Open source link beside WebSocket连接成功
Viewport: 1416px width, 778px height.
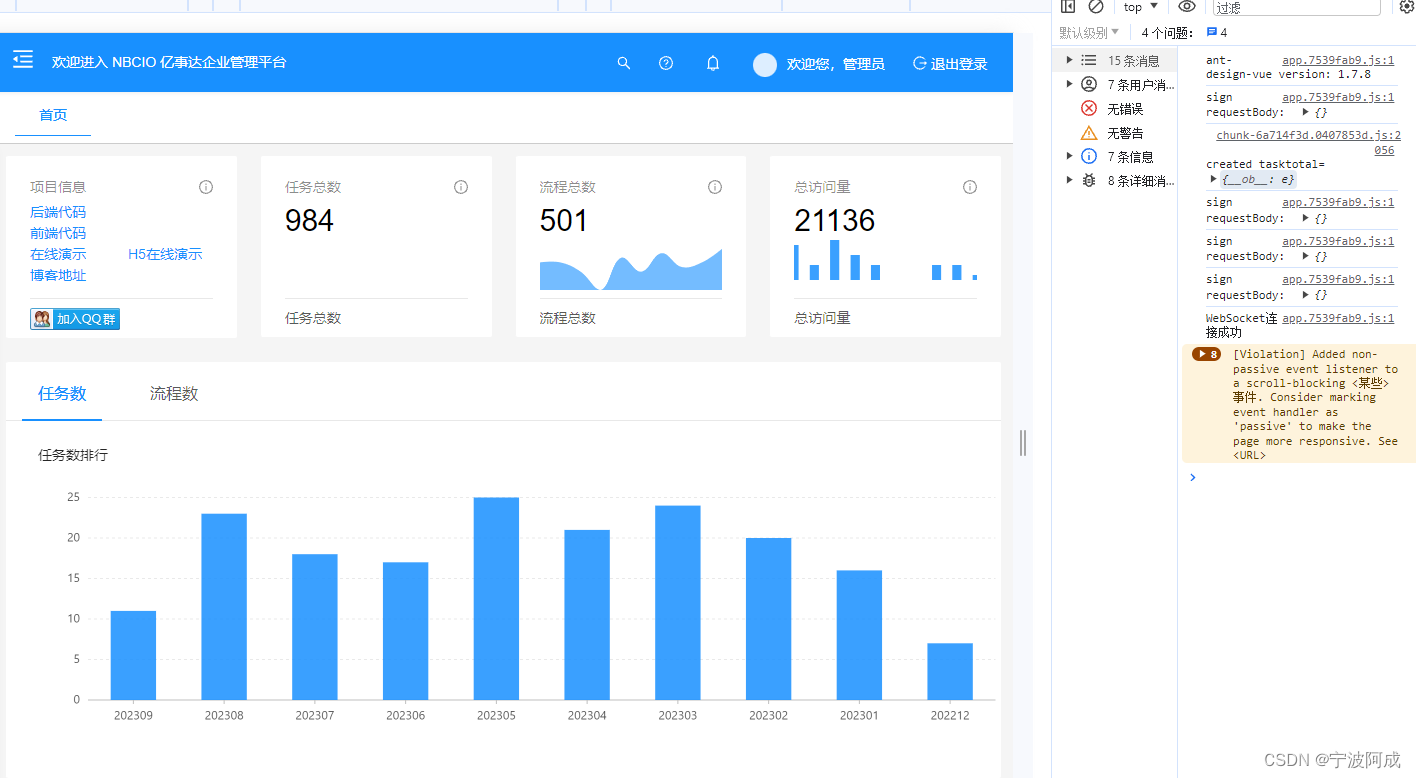tap(1338, 318)
